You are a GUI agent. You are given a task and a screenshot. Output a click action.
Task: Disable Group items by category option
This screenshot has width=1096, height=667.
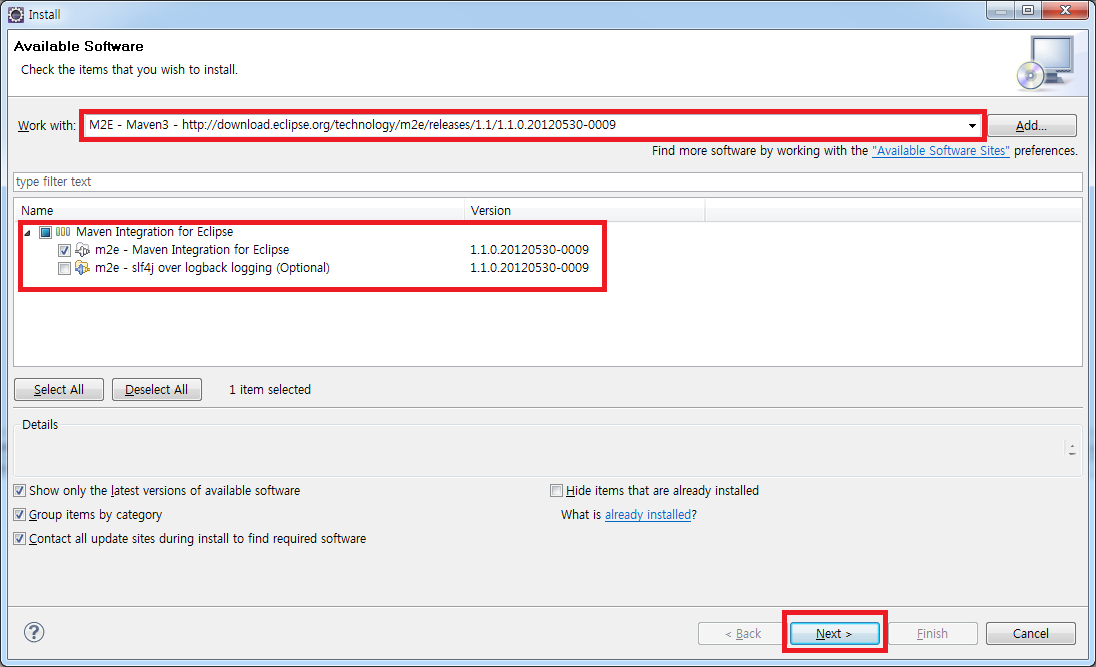pos(20,515)
